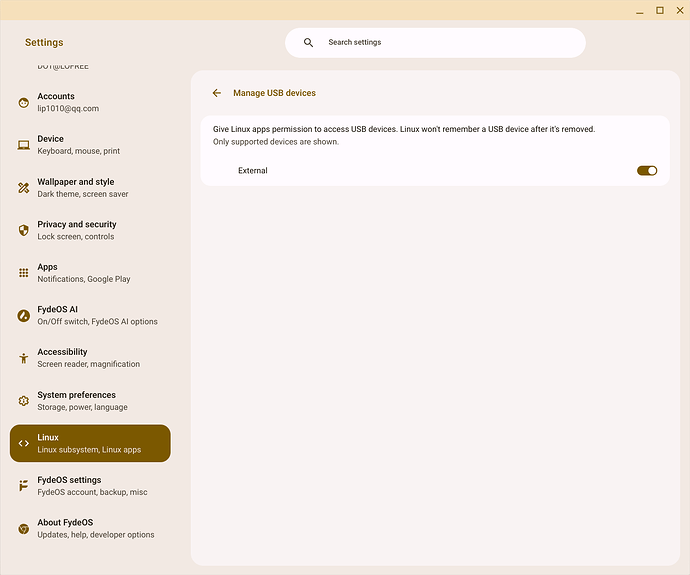Open the Wallpaper and style label
Screen dimensions: 690x575
[x=76, y=182]
